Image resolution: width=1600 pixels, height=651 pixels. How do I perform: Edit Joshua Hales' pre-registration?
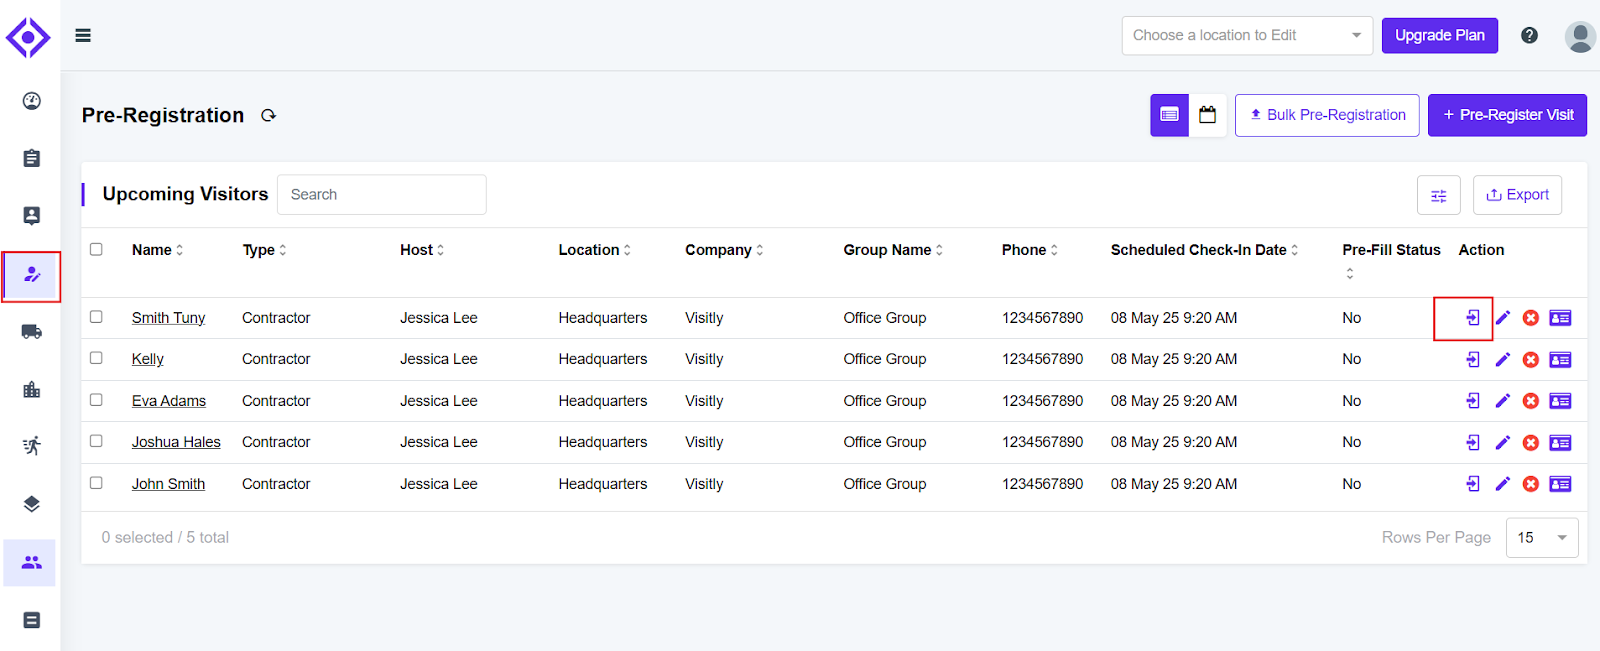click(1502, 443)
